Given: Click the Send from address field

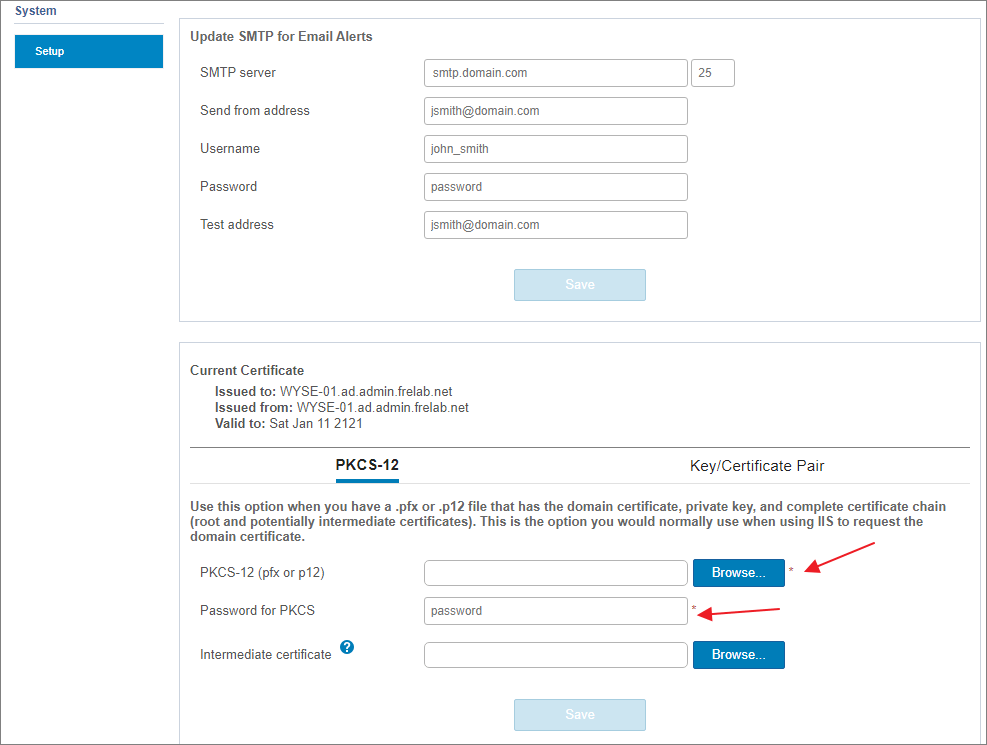Looking at the screenshot, I should point(555,111).
